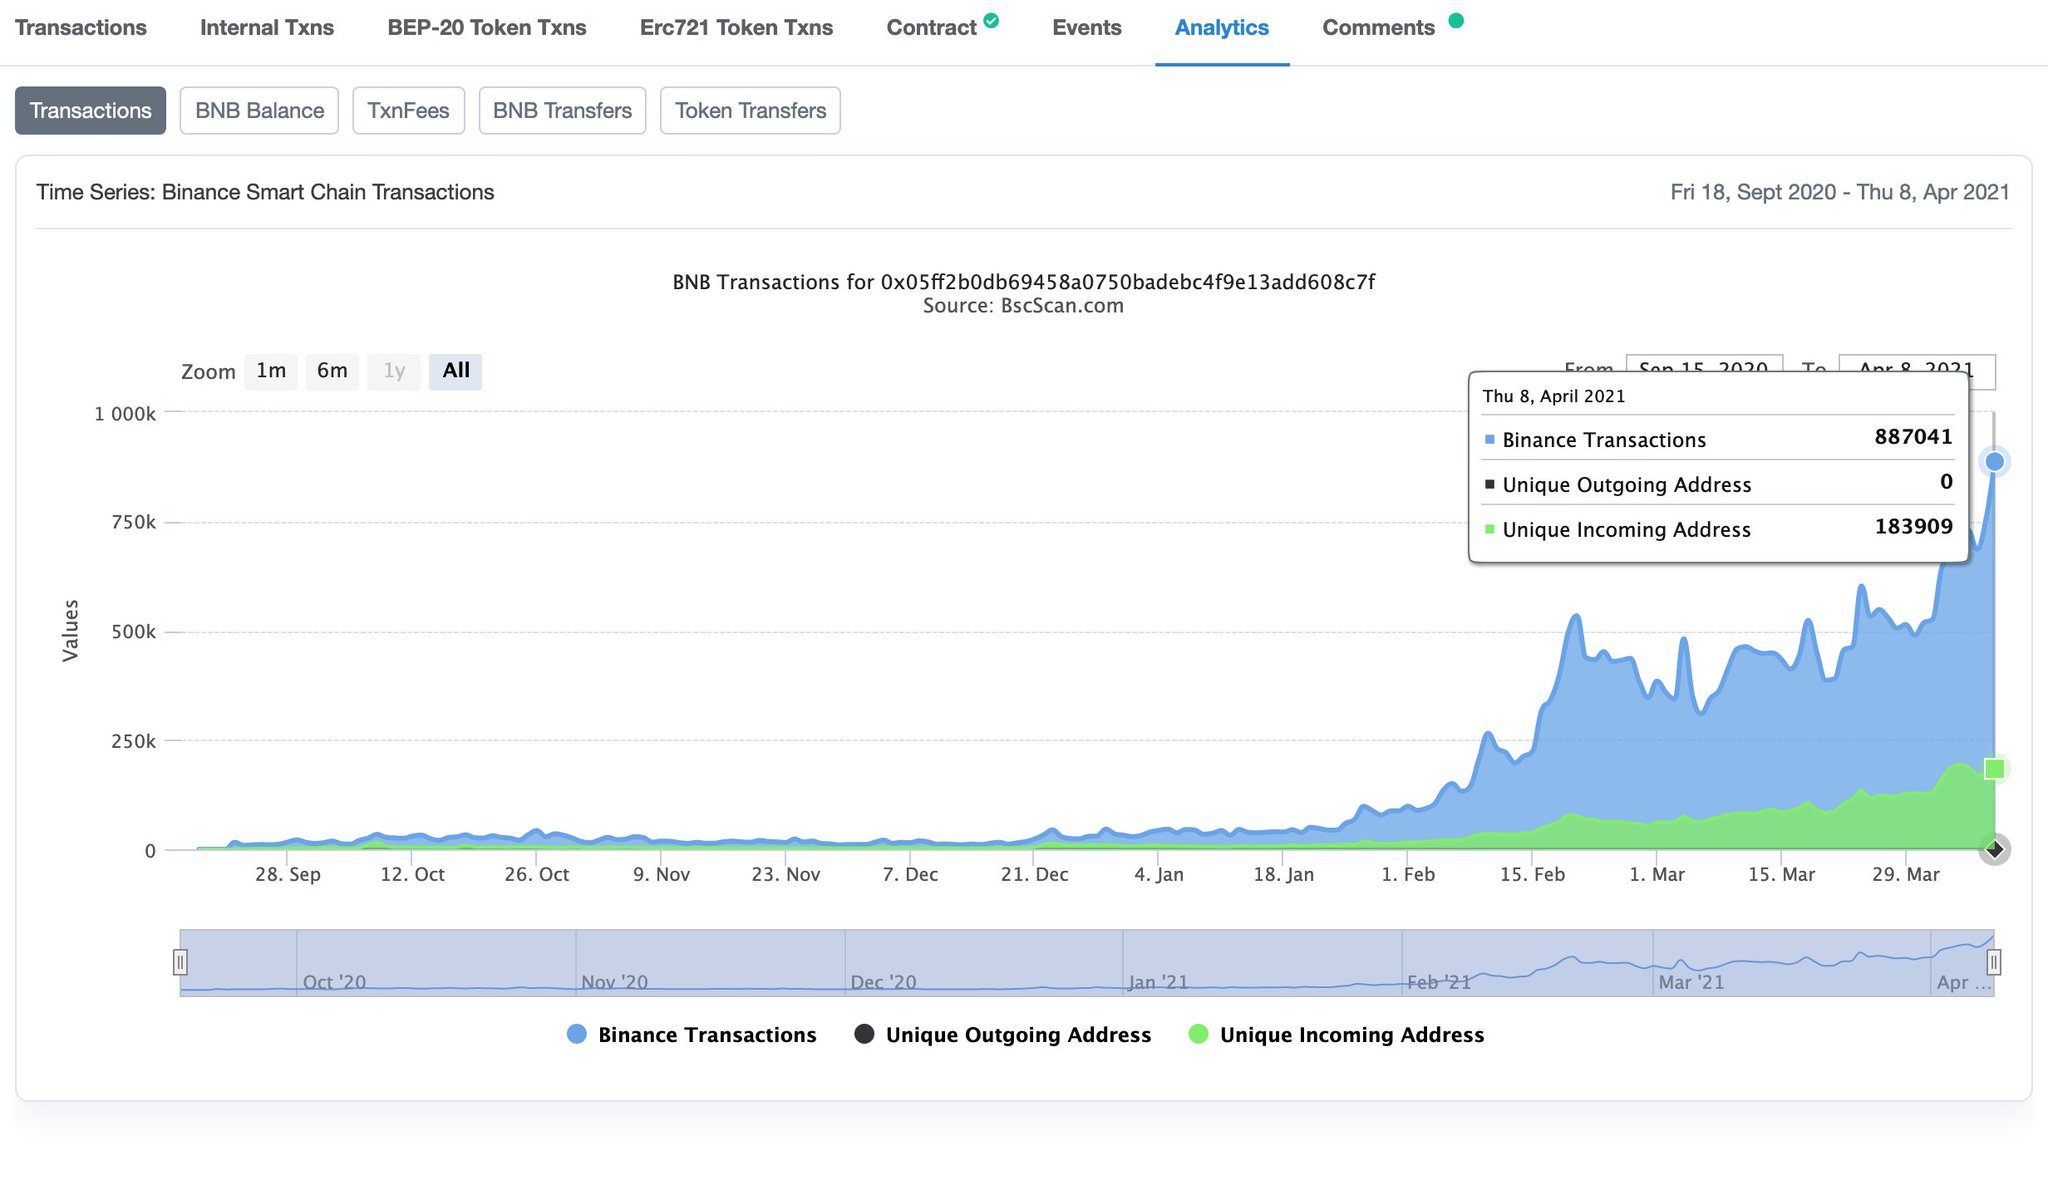Open the Internal Txns tab

point(267,28)
